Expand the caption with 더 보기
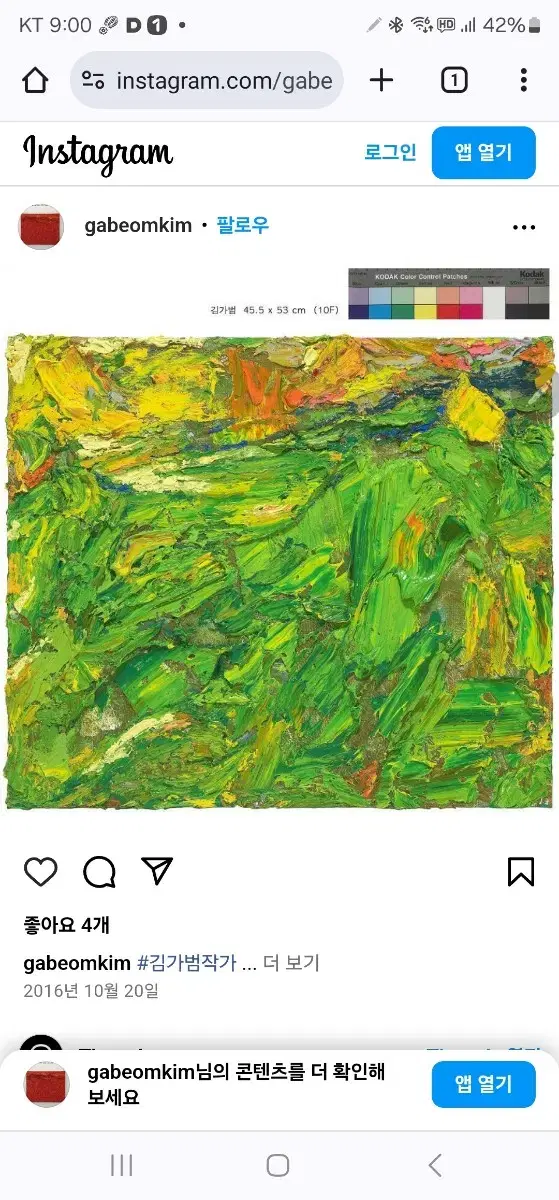Viewport: 559px width, 1200px height. 291,963
